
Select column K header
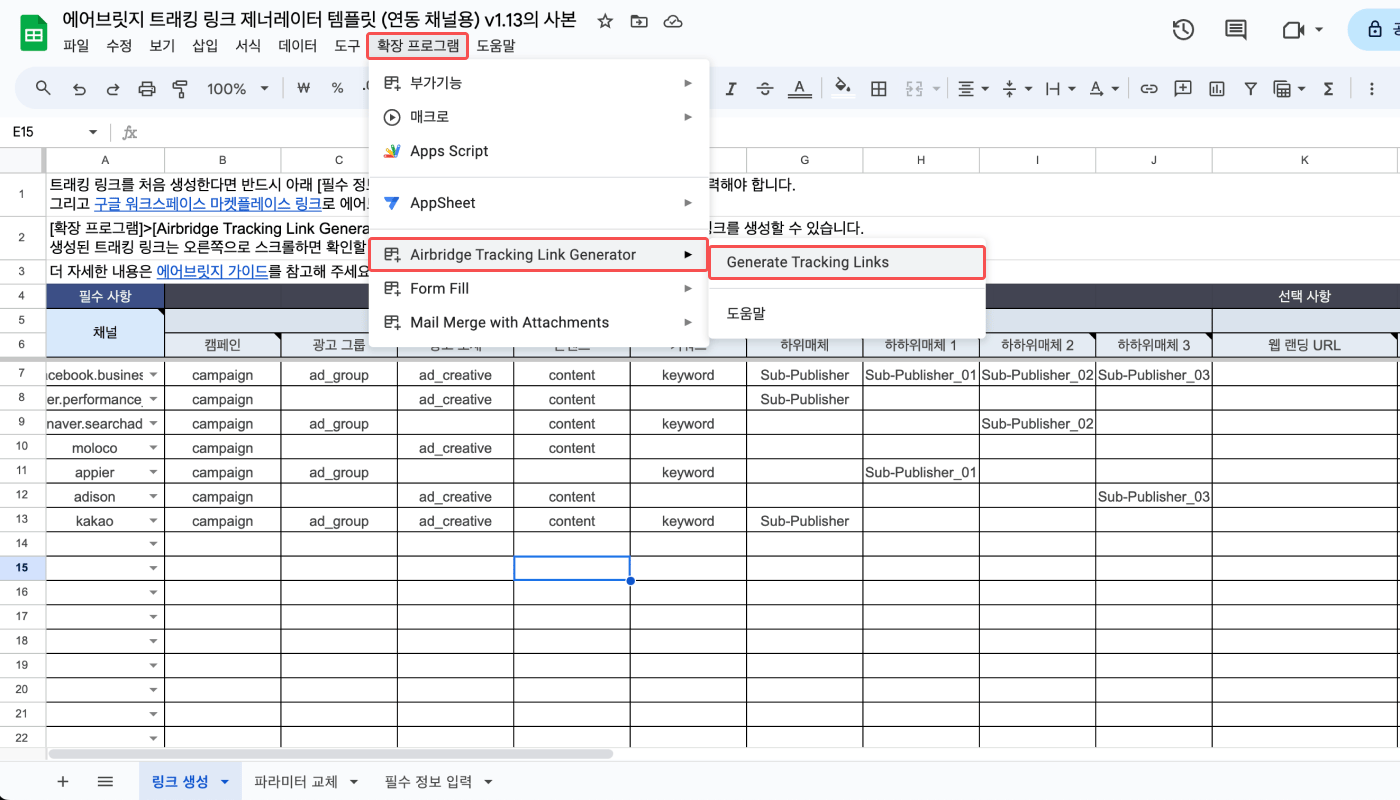point(1305,160)
